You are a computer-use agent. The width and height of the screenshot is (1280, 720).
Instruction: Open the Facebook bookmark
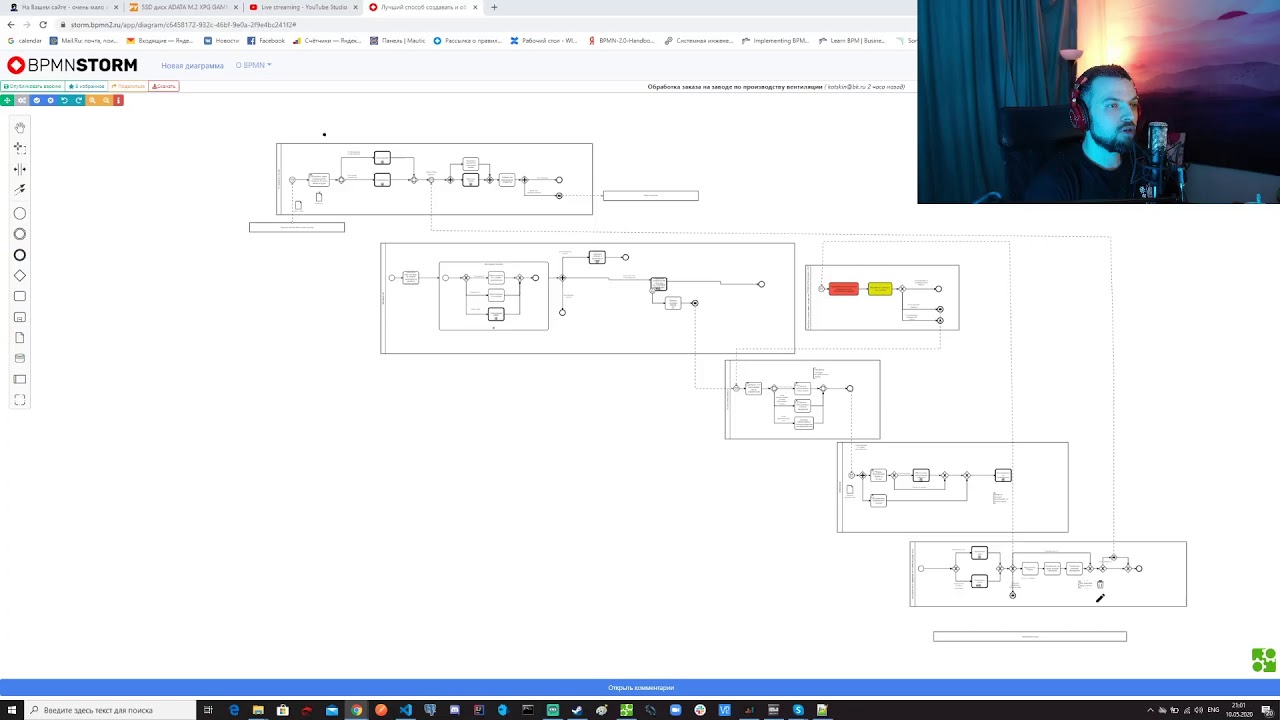266,41
